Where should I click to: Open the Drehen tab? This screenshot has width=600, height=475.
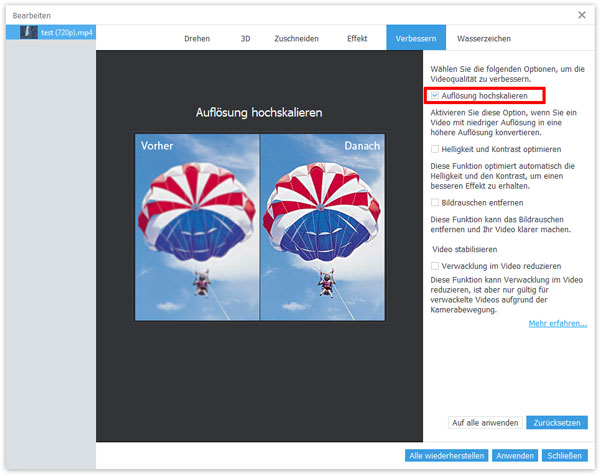(x=197, y=38)
